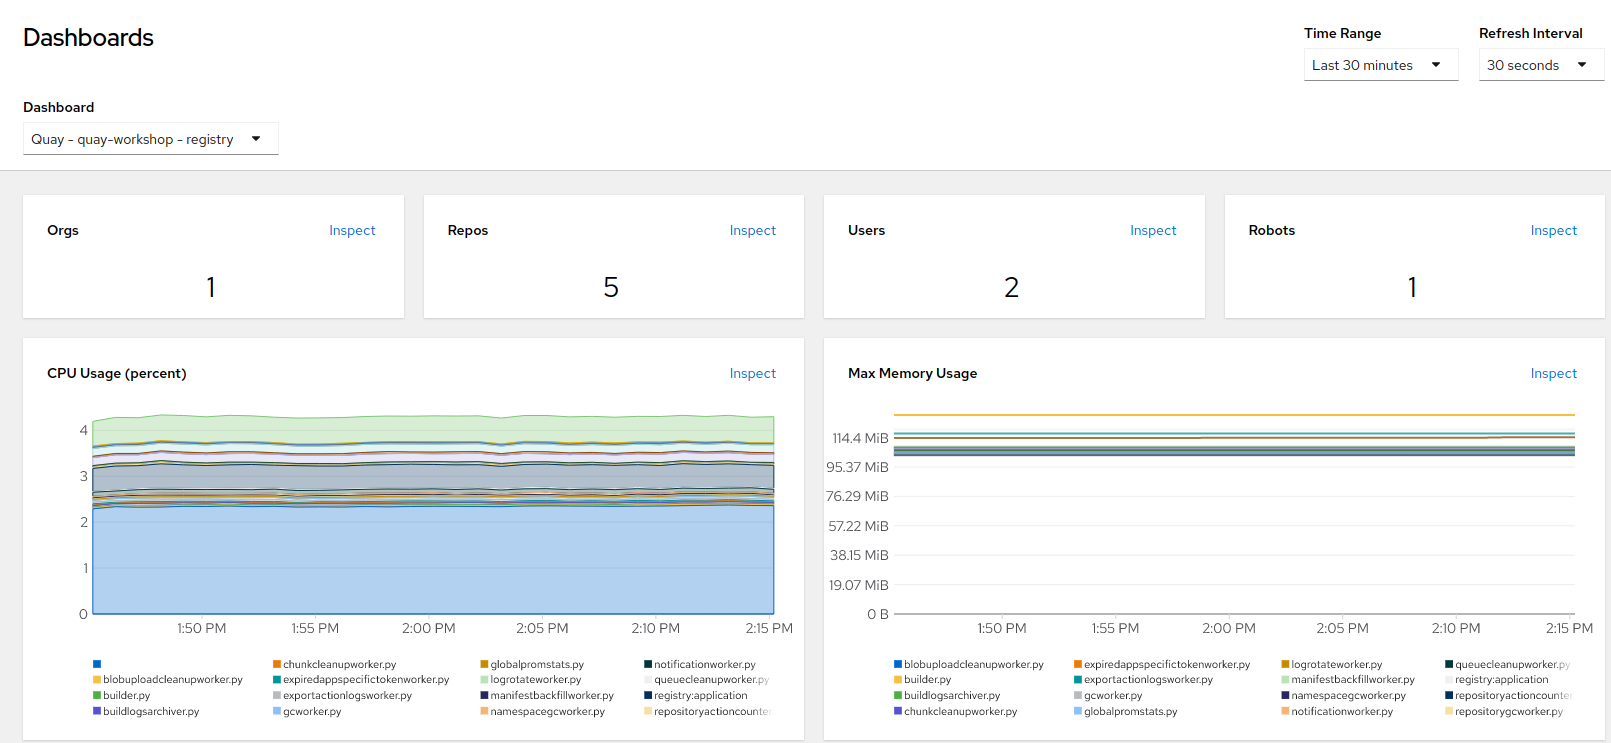1611x743 pixels.
Task: Open the Refresh Interval '30 seconds' dropdown
Action: 1540,65
